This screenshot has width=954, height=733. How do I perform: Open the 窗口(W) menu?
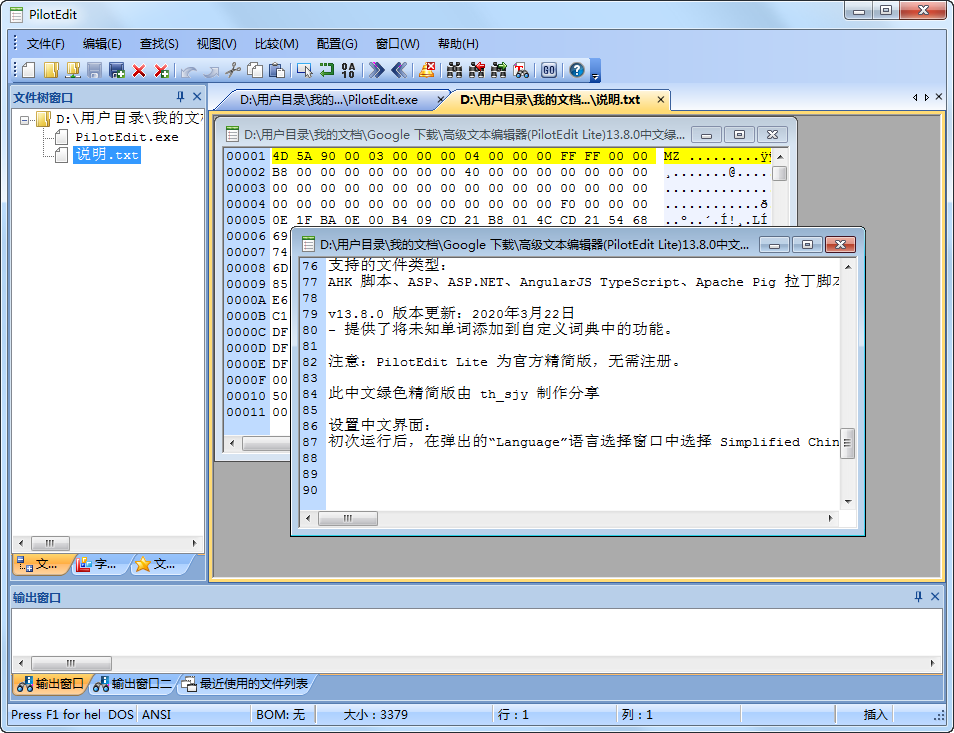pyautogui.click(x=398, y=44)
